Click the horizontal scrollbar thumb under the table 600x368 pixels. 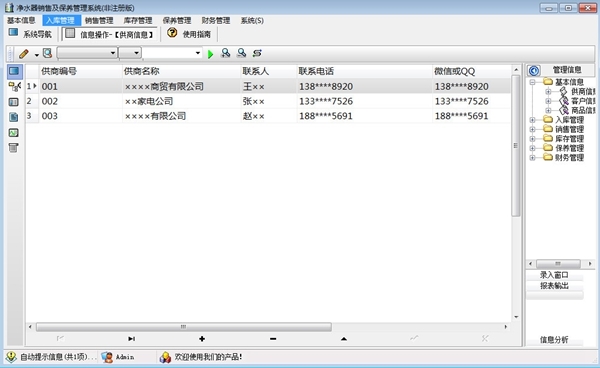184,327
